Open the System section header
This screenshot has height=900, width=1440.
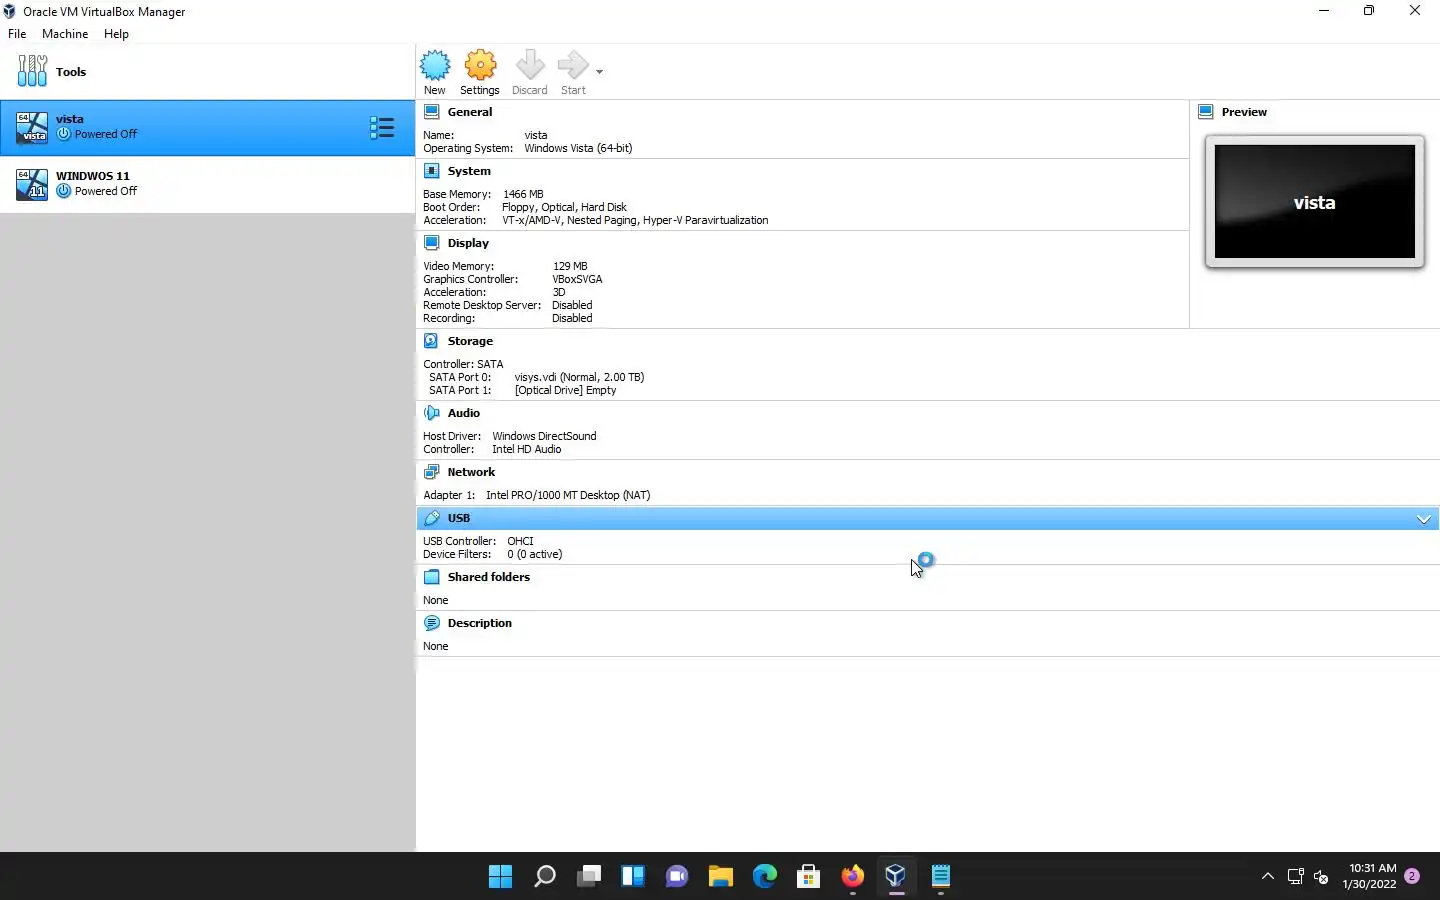(469, 171)
